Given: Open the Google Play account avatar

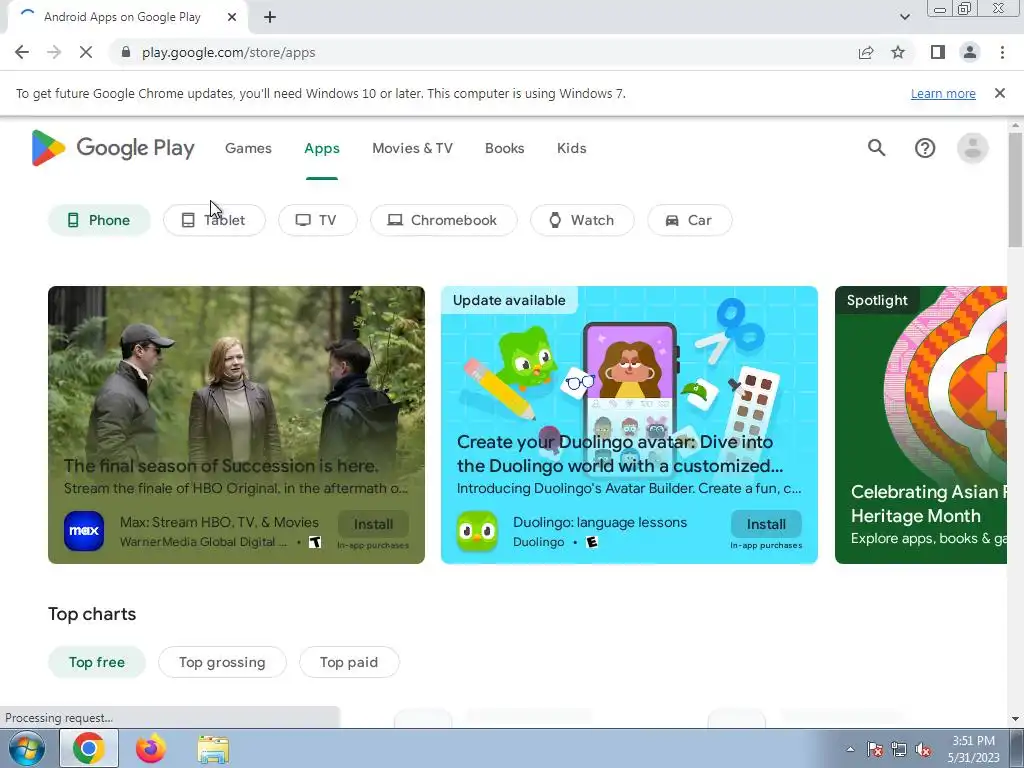Looking at the screenshot, I should (x=972, y=148).
